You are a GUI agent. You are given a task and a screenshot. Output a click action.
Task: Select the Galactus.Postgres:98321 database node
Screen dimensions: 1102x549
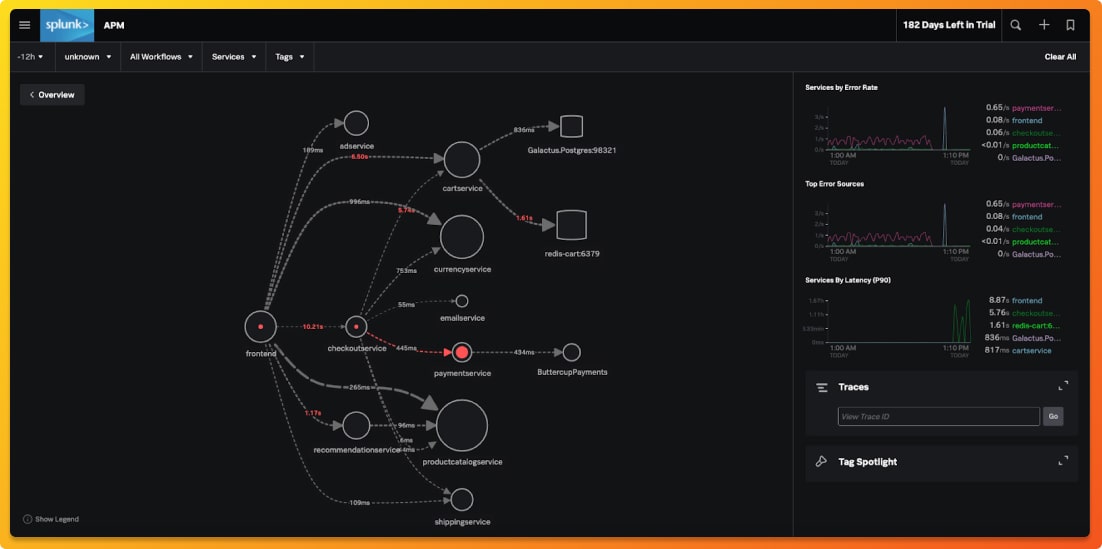tap(571, 127)
